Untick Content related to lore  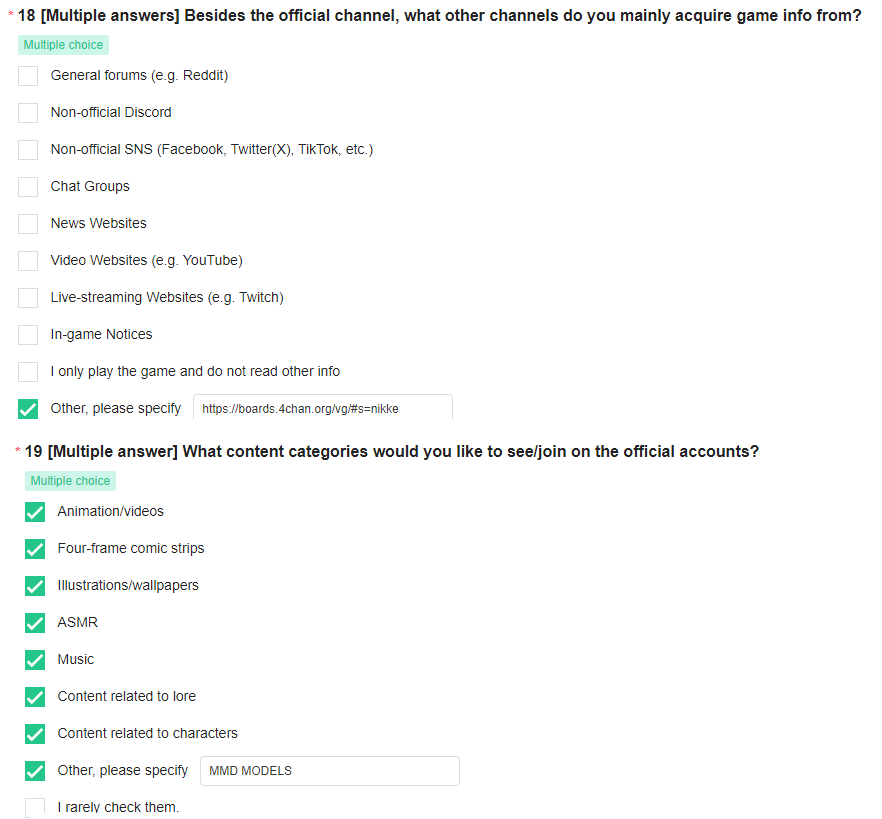pos(35,697)
